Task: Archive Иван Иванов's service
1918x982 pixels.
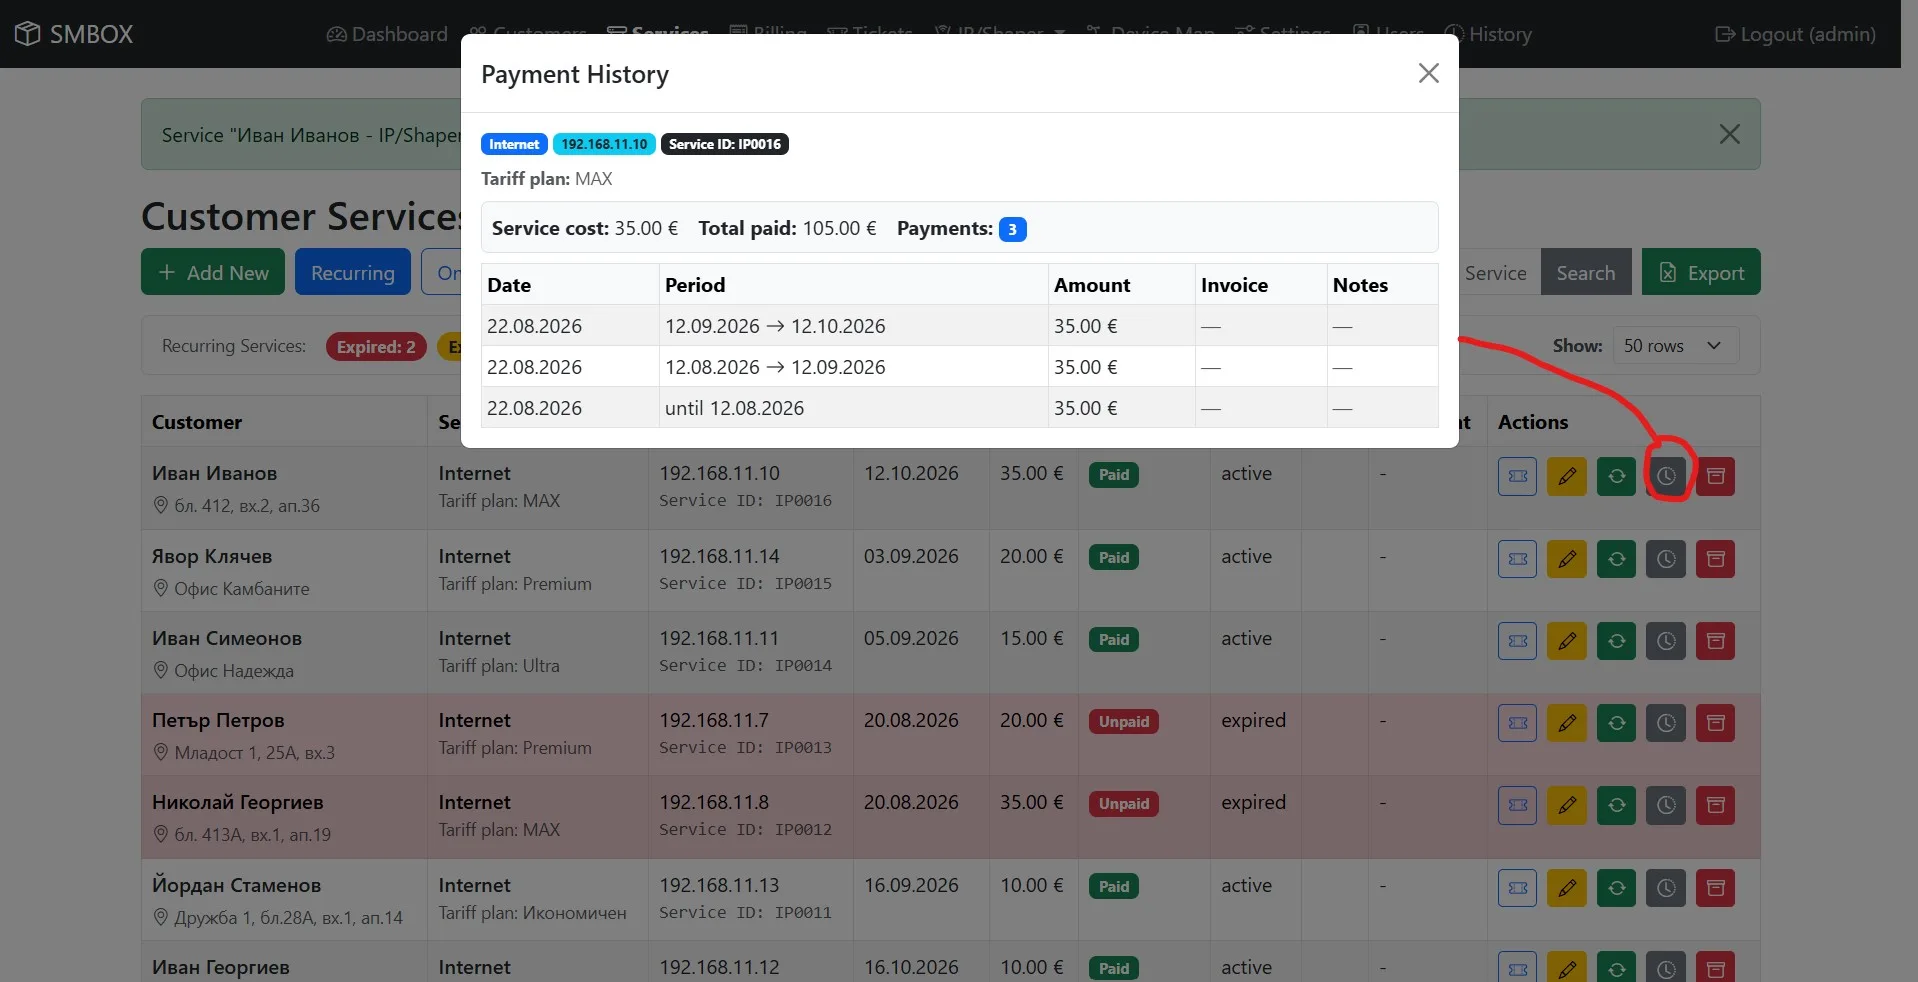Action: [x=1715, y=476]
